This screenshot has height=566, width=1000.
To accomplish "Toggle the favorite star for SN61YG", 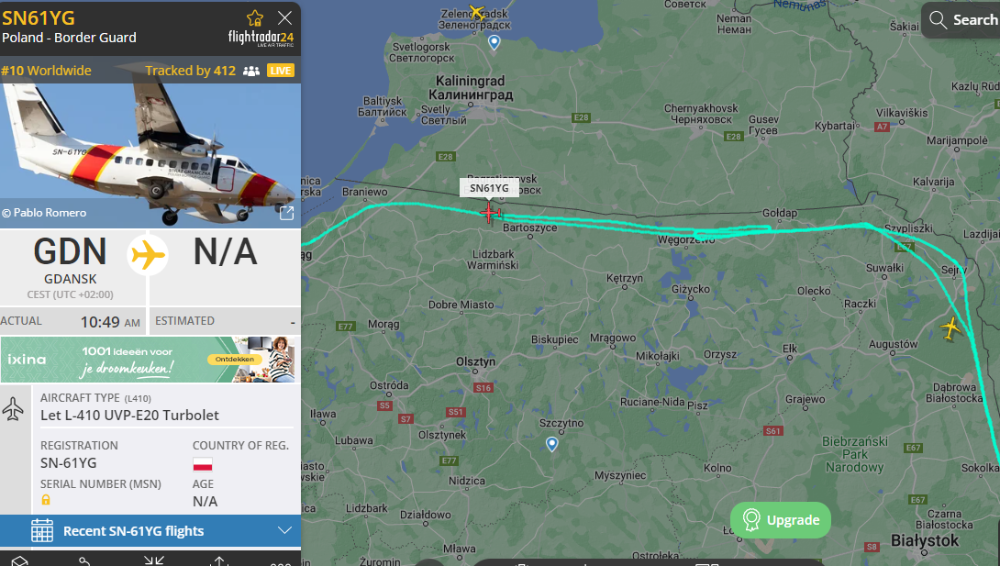I will pos(255,18).
